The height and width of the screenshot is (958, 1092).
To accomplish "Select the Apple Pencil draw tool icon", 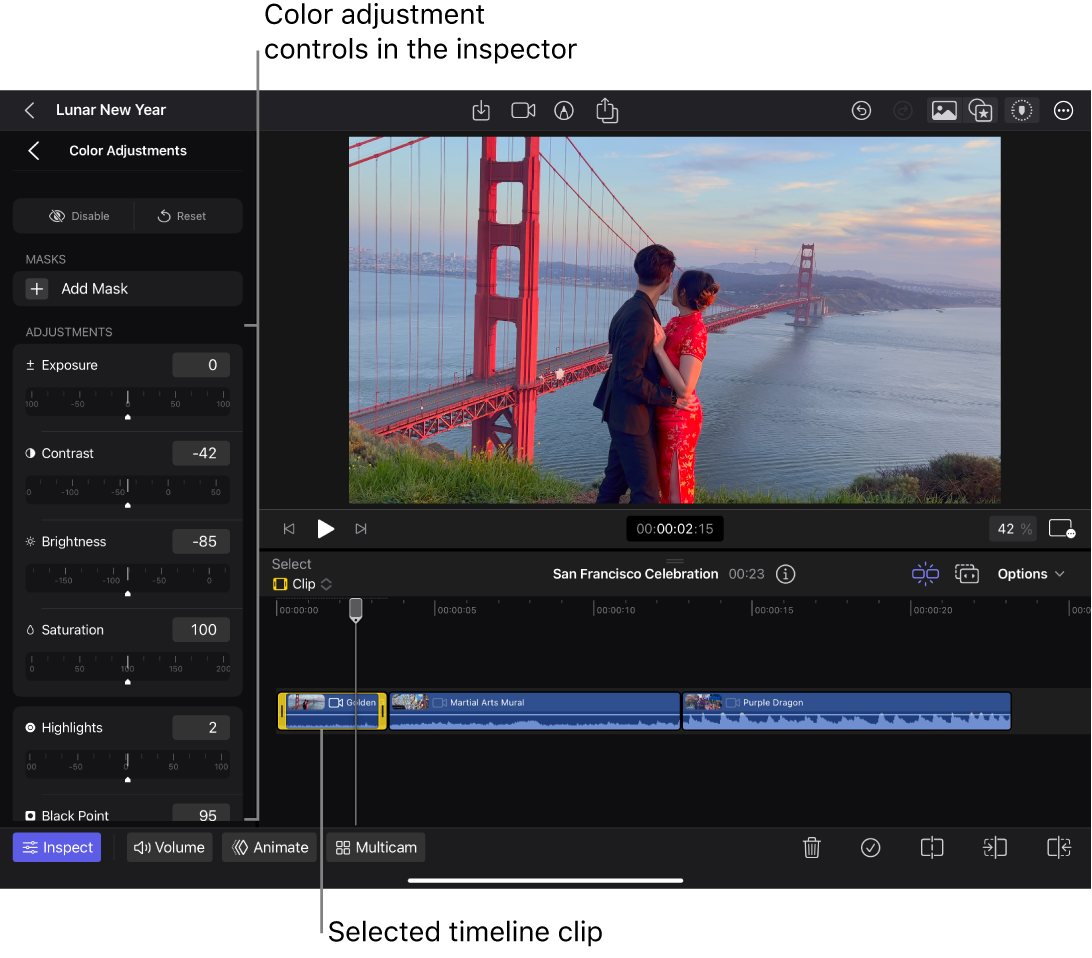I will click(564, 110).
